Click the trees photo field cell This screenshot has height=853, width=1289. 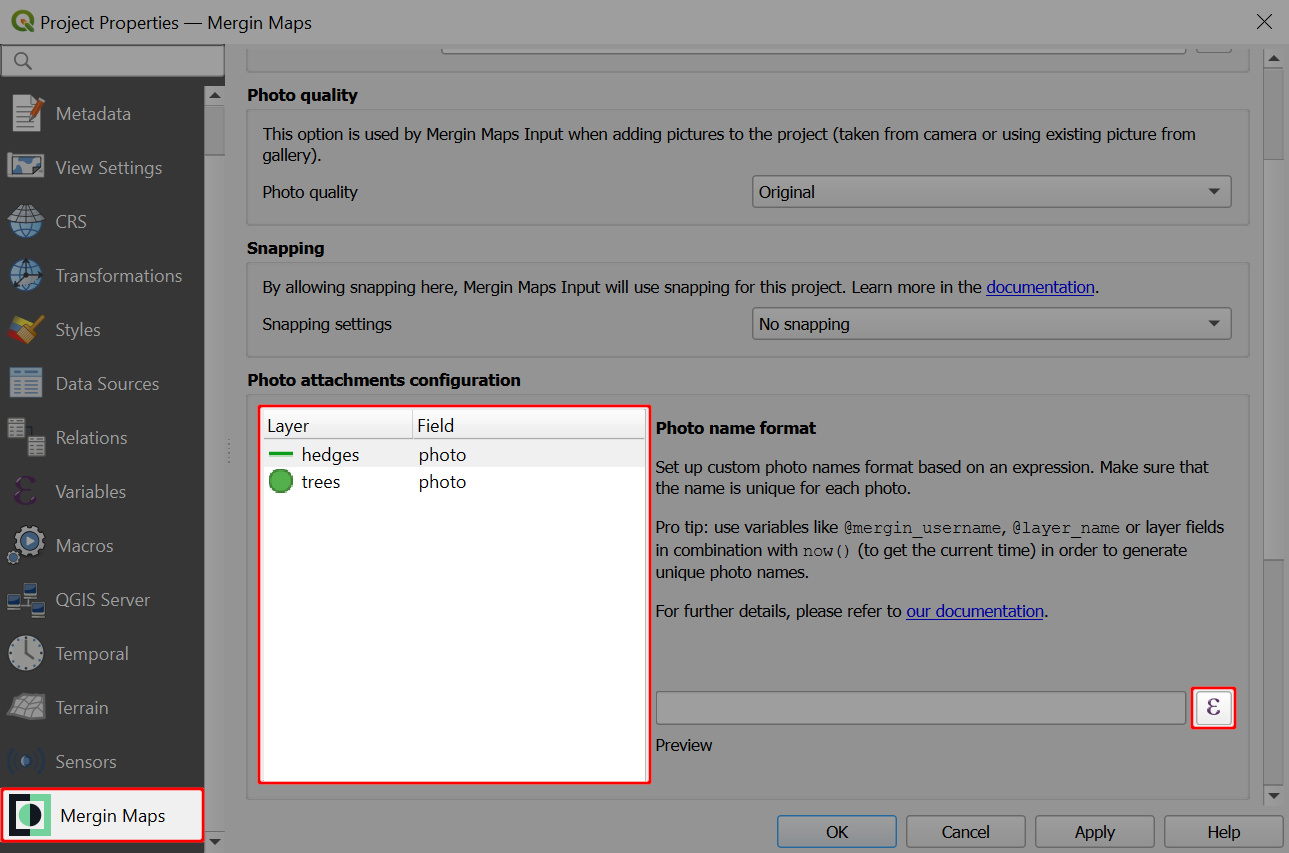[x=443, y=482]
